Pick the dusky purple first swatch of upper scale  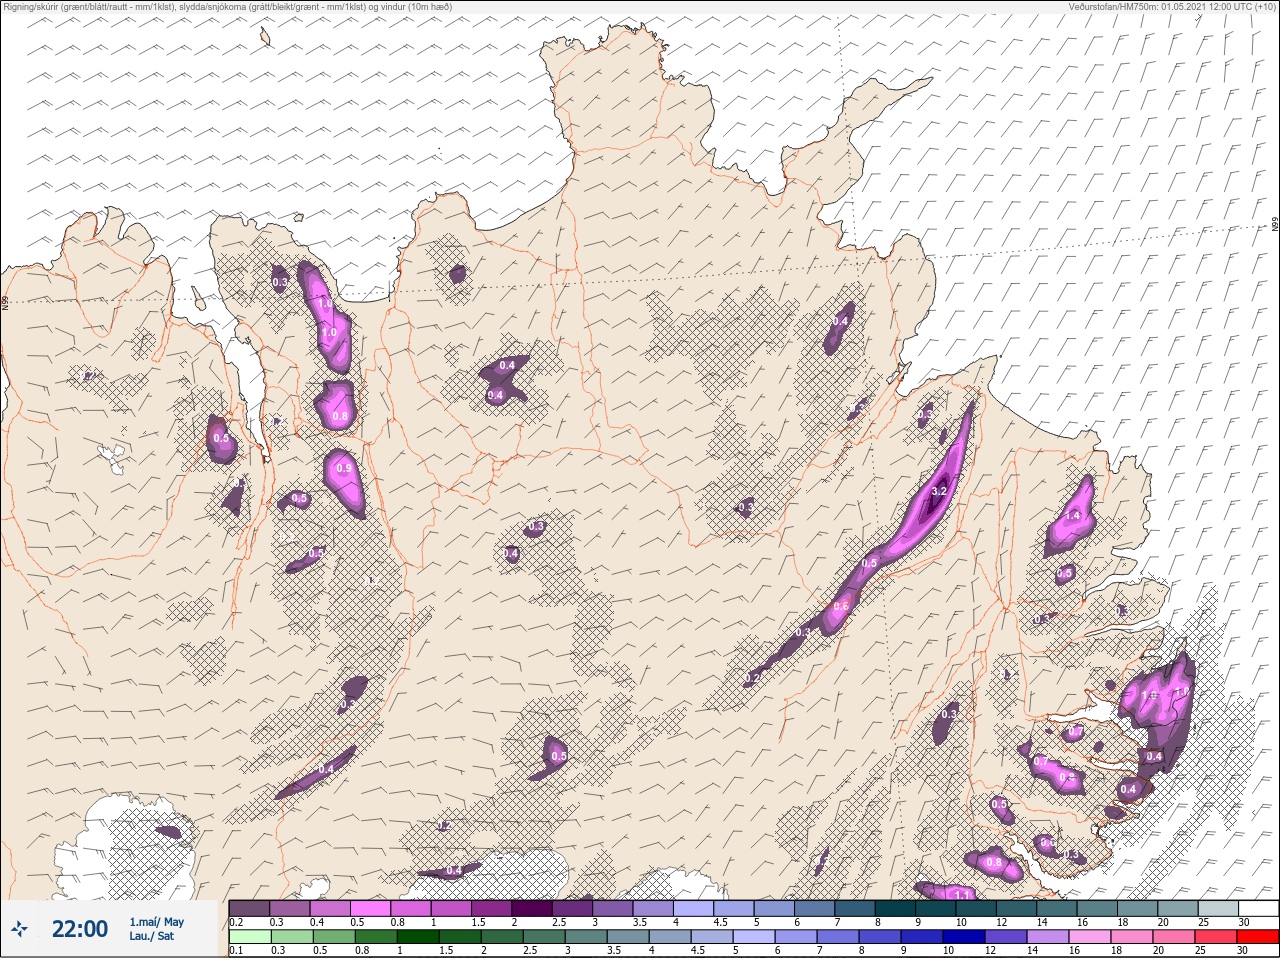(250, 909)
